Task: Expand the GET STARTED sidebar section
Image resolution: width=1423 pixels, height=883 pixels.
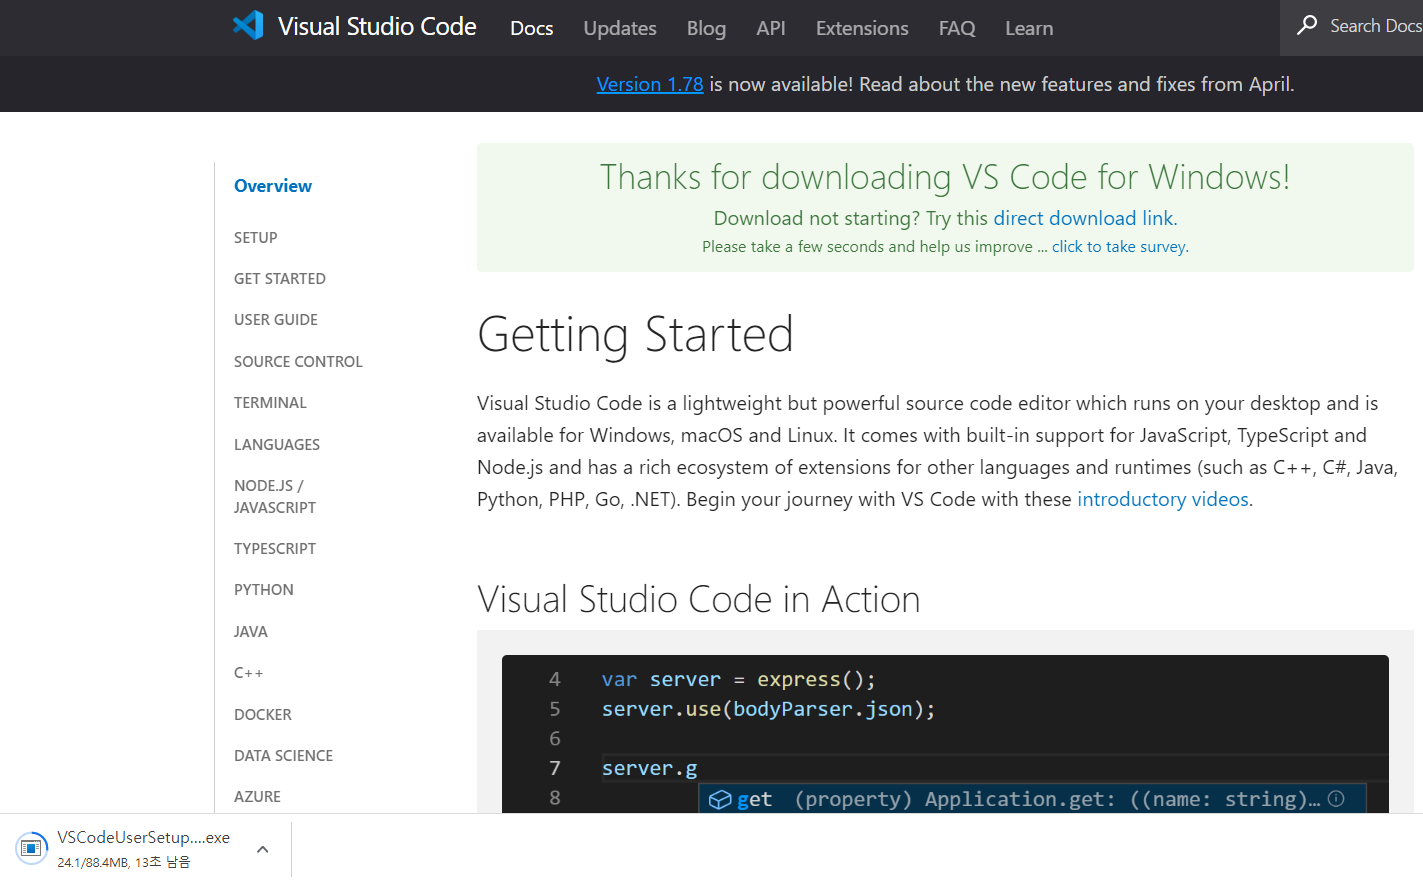Action: 280,279
